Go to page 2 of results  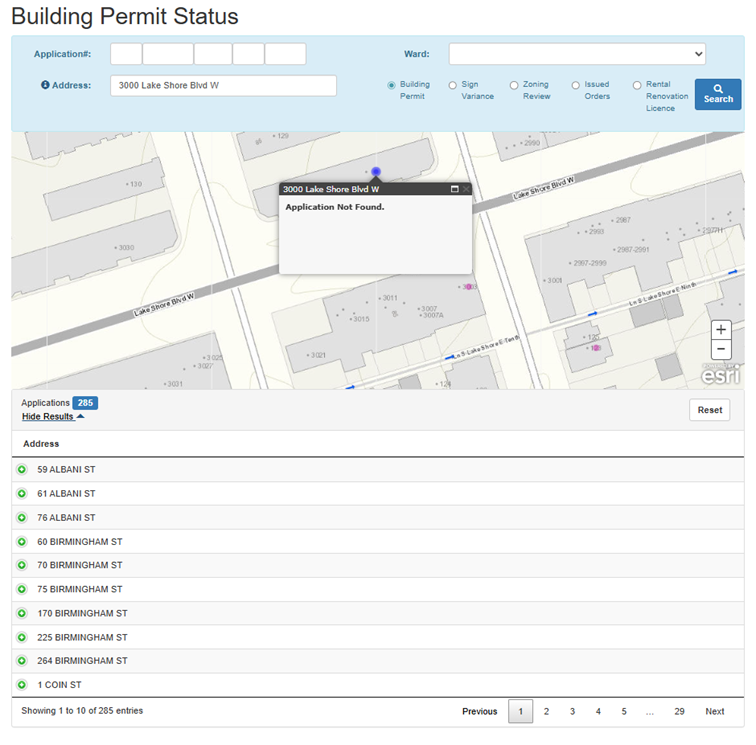point(546,711)
